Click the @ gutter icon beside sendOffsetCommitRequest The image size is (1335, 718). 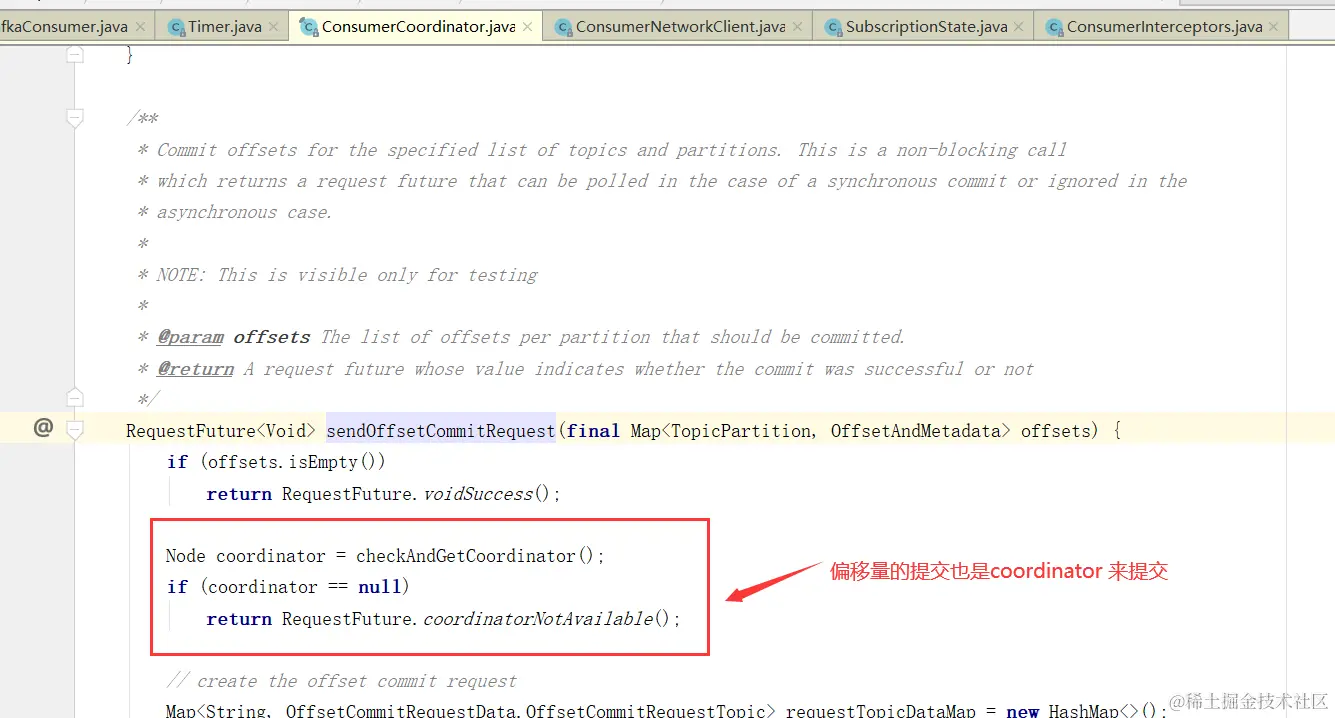[43, 428]
